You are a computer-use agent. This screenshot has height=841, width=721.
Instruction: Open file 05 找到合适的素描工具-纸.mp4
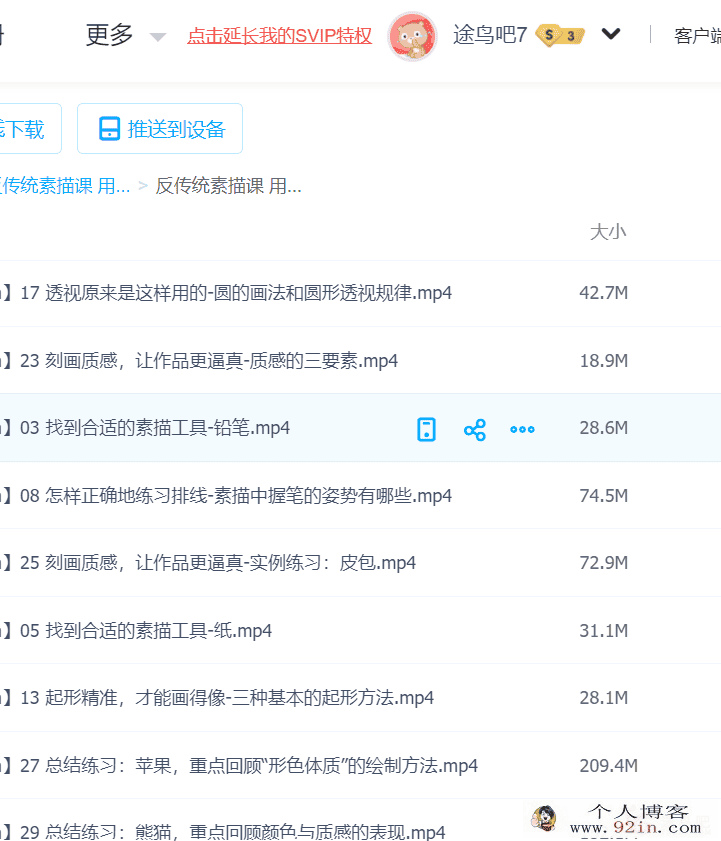[146, 630]
